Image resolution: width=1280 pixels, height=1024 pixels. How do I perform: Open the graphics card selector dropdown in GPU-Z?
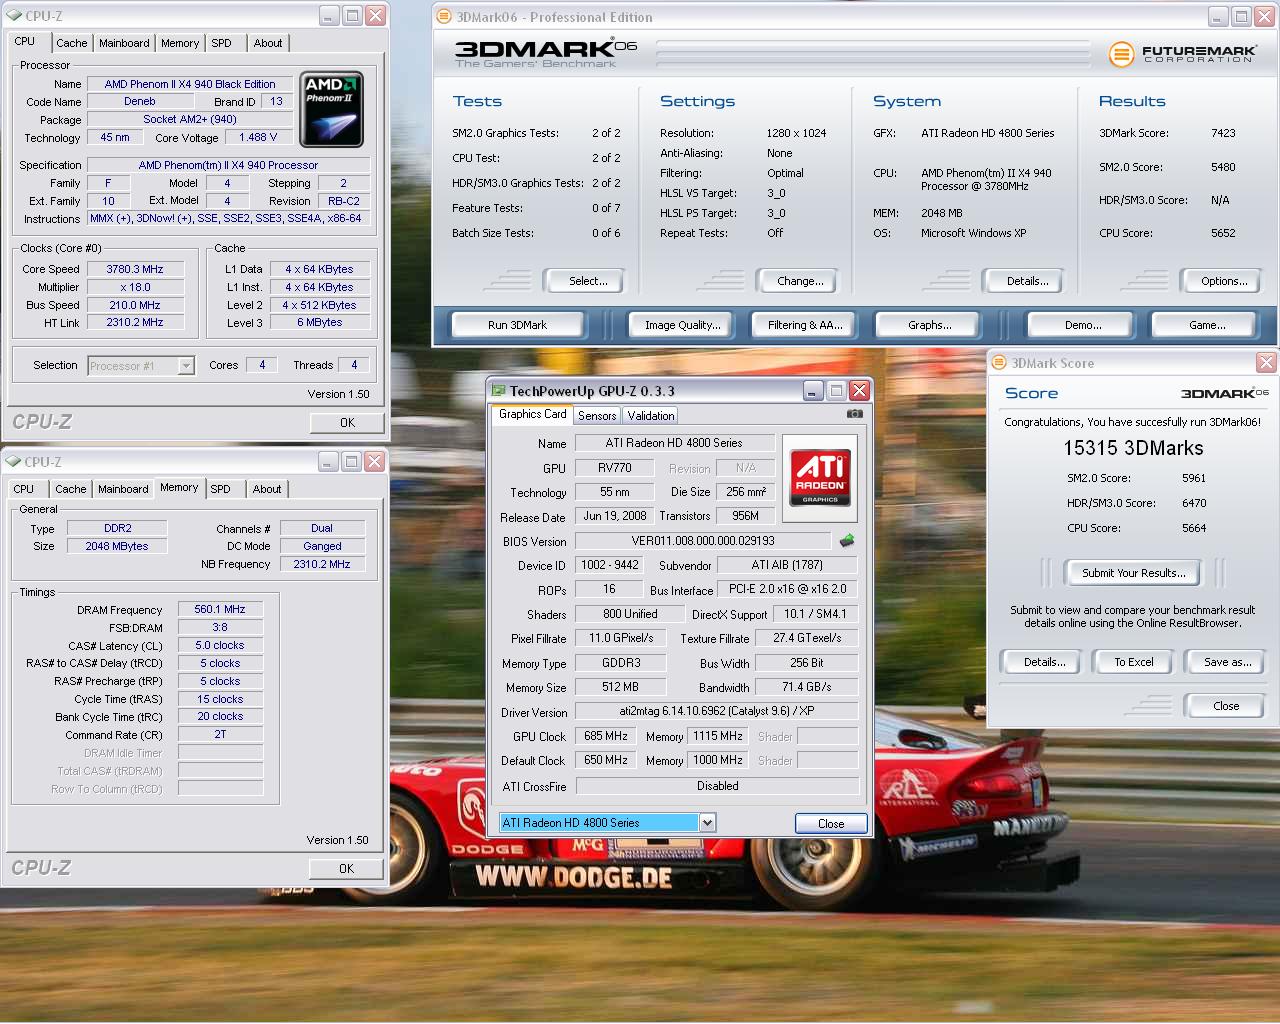click(x=707, y=823)
